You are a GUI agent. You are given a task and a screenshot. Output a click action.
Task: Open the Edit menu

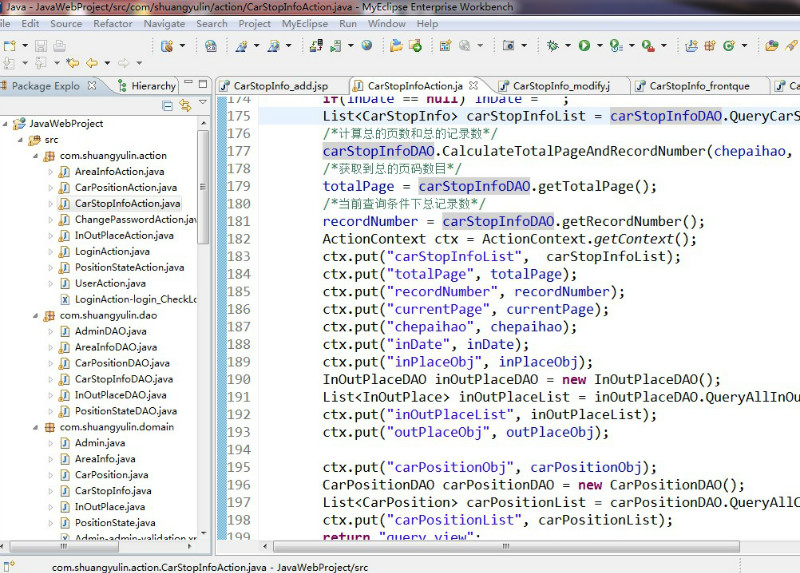click(x=30, y=23)
